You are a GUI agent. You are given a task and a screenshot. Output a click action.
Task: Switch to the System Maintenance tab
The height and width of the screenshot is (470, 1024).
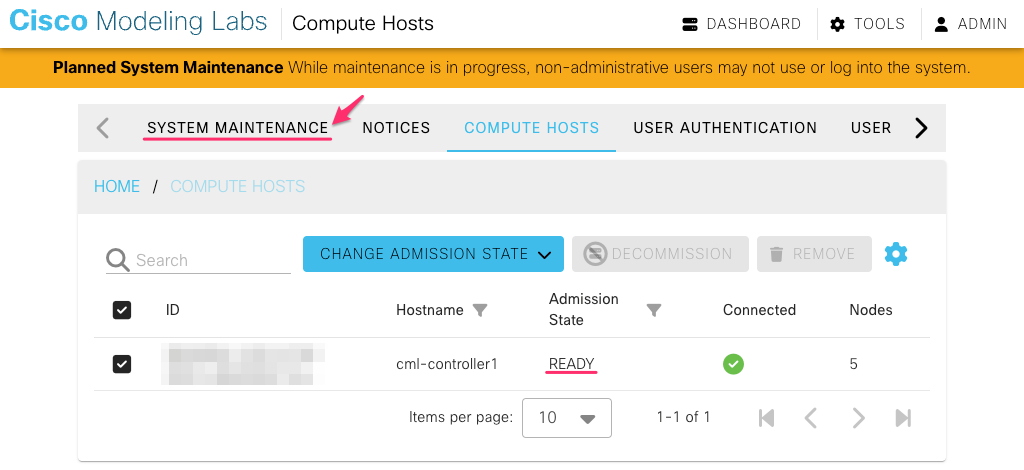pyautogui.click(x=238, y=128)
